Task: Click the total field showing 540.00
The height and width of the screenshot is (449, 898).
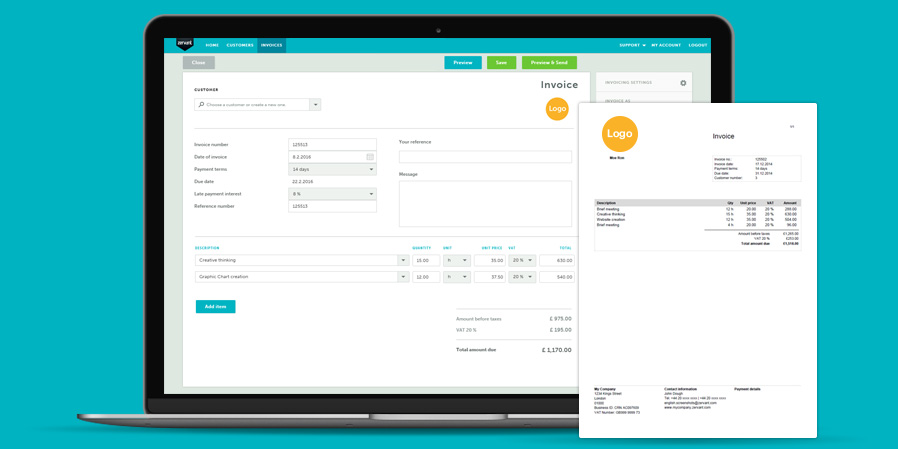Action: coord(557,277)
